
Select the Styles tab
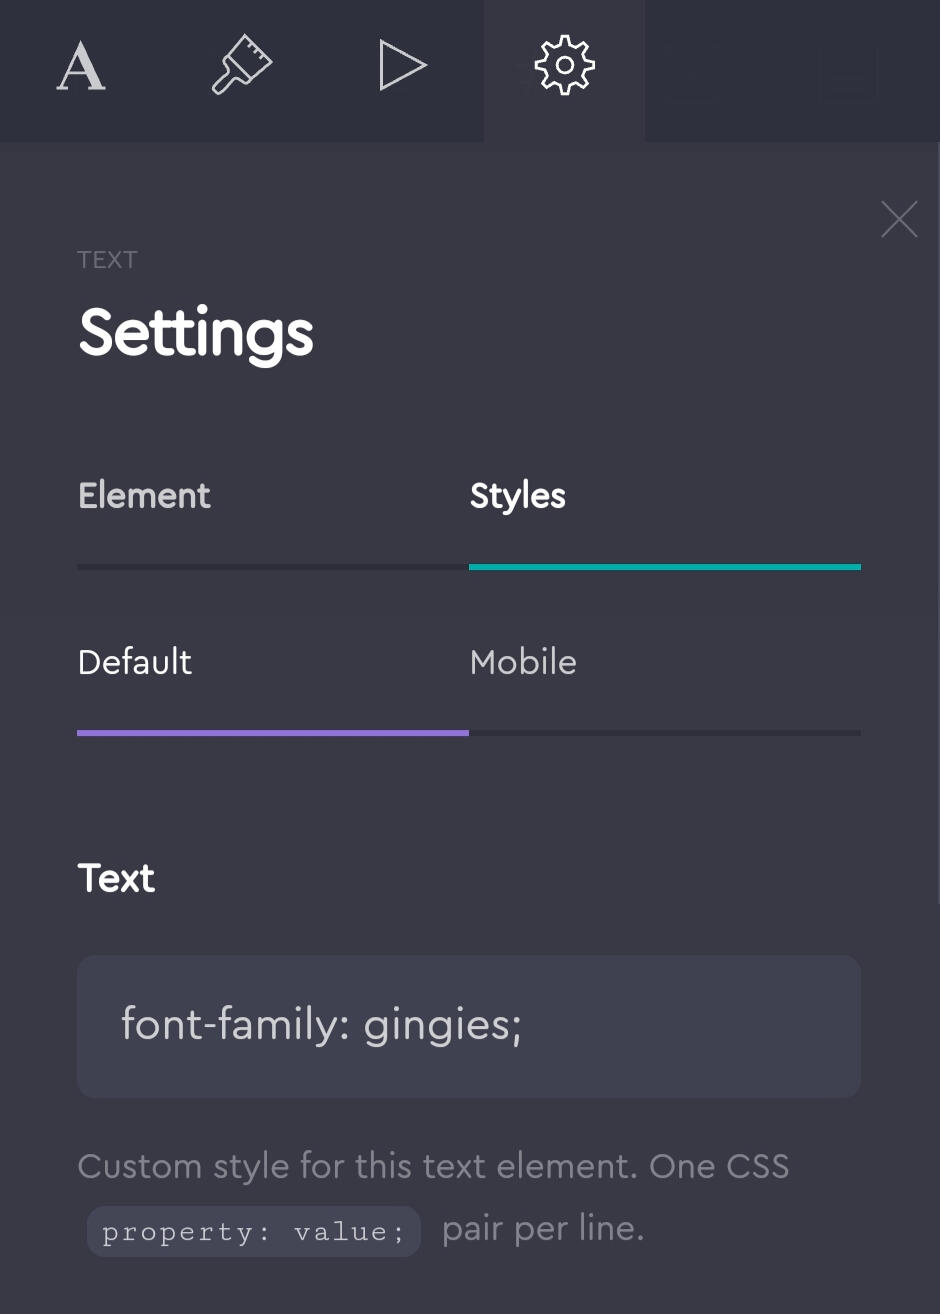518,496
